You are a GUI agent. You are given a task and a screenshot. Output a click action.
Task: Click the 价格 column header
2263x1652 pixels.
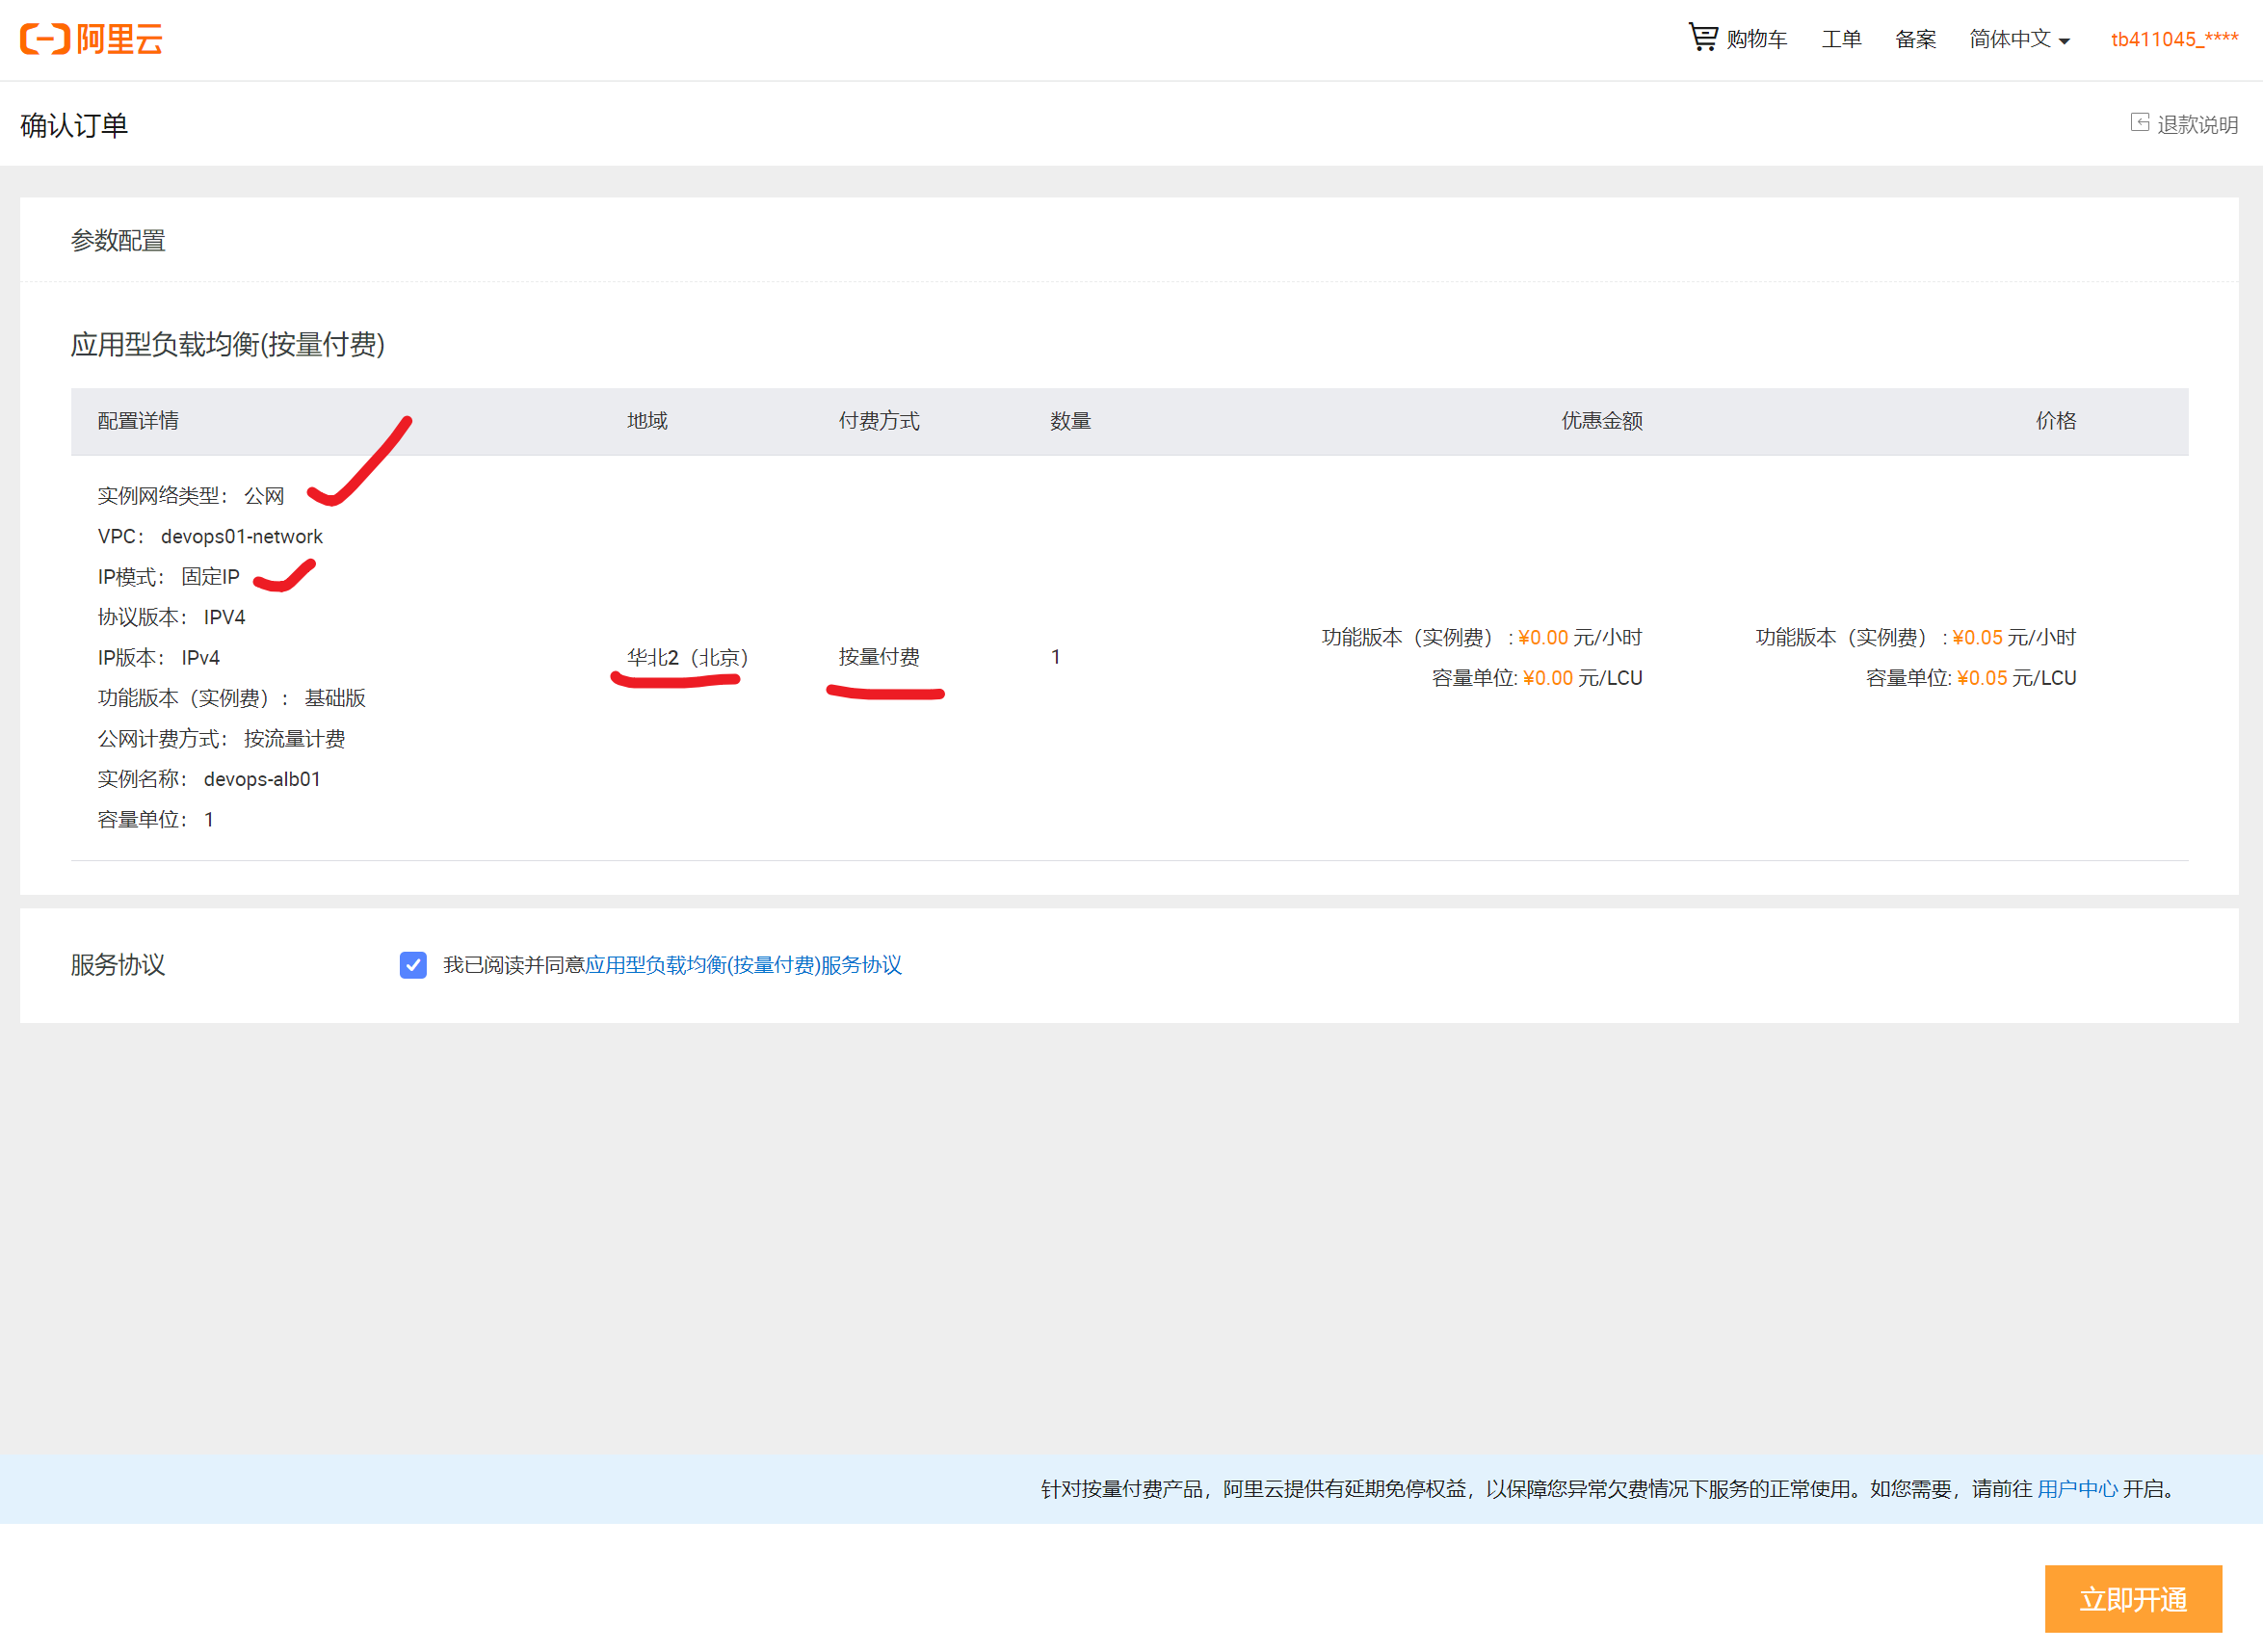click(x=2055, y=421)
